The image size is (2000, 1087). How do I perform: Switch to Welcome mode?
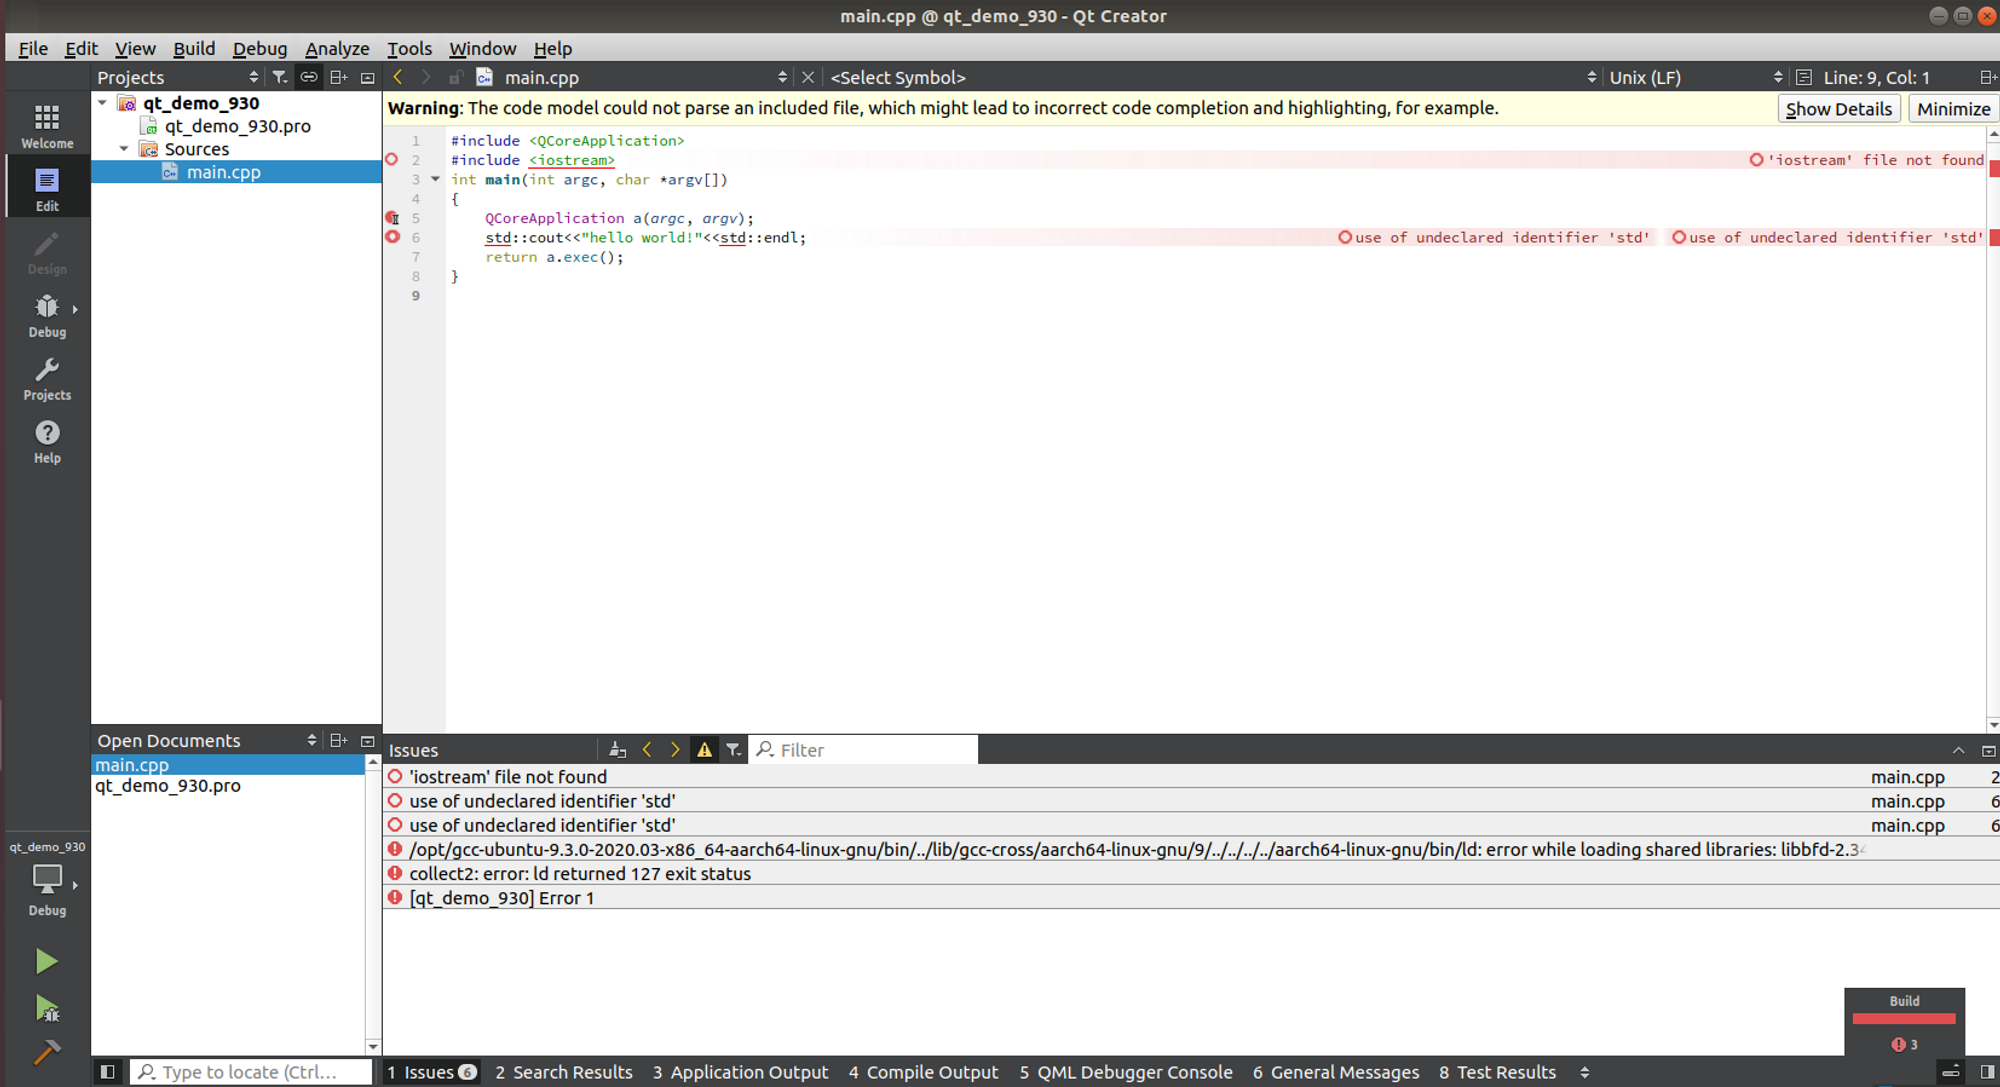[47, 126]
